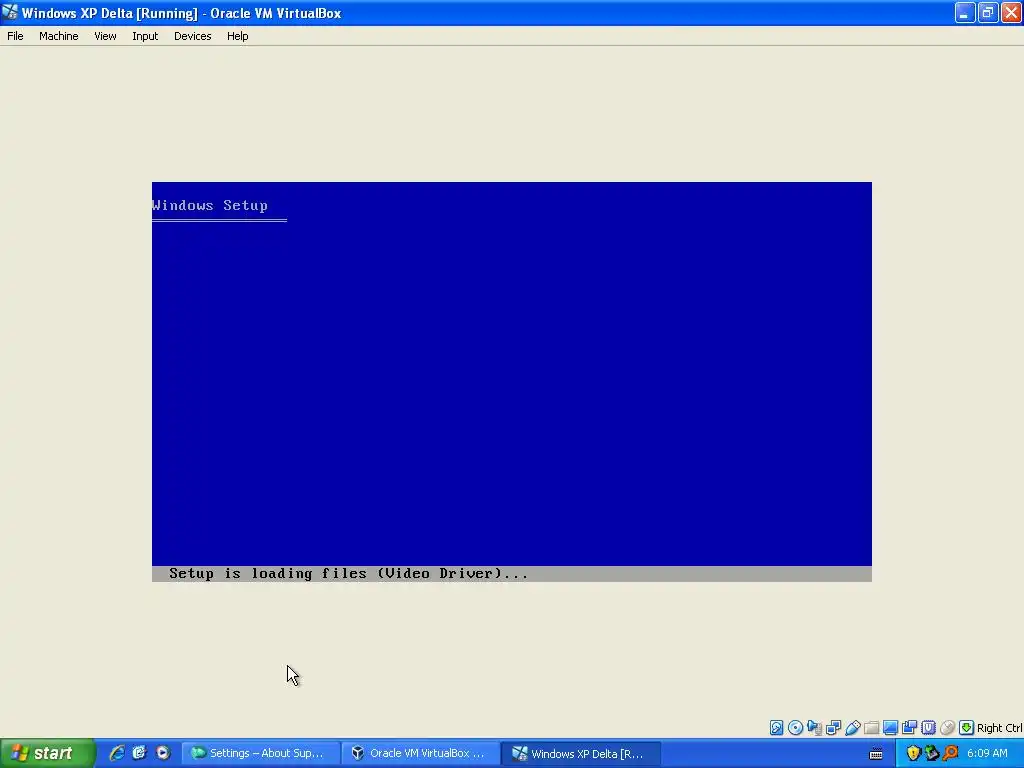
Task: Click the recording/video capture indicator icon
Action: [x=909, y=728]
